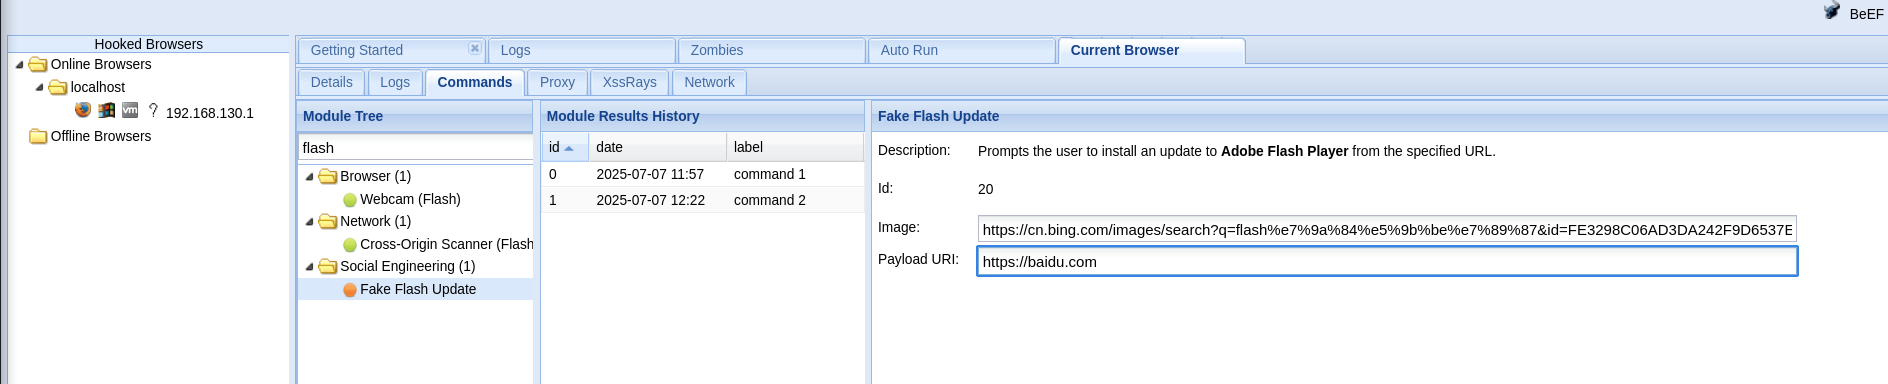Click date cell 2025-07-07 12:22
Image resolution: width=1888 pixels, height=384 pixels.
point(650,200)
